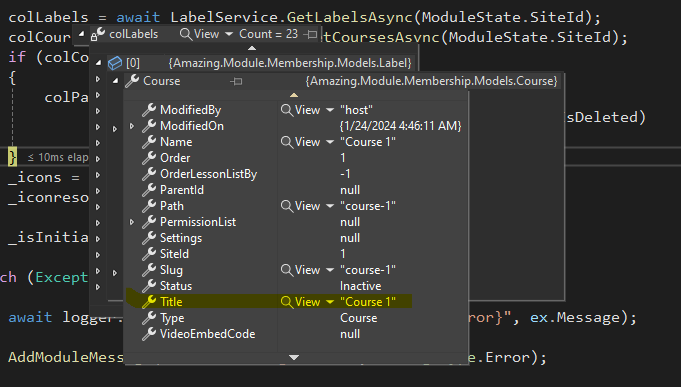Click the wrench icon next to VideoEmbedCode

pyautogui.click(x=149, y=334)
